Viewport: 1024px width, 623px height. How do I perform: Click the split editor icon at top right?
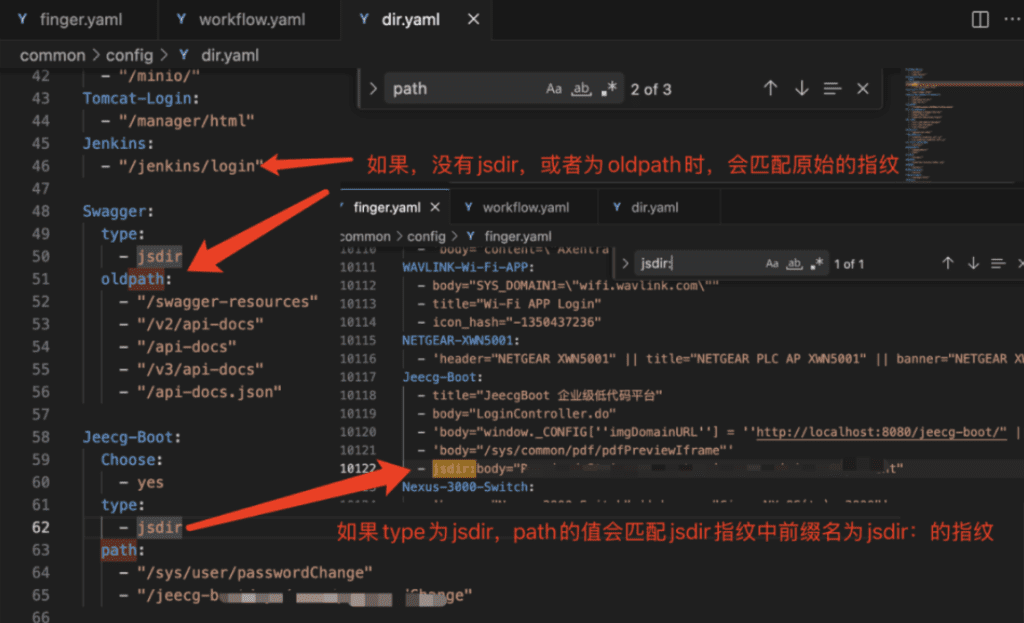(980, 19)
